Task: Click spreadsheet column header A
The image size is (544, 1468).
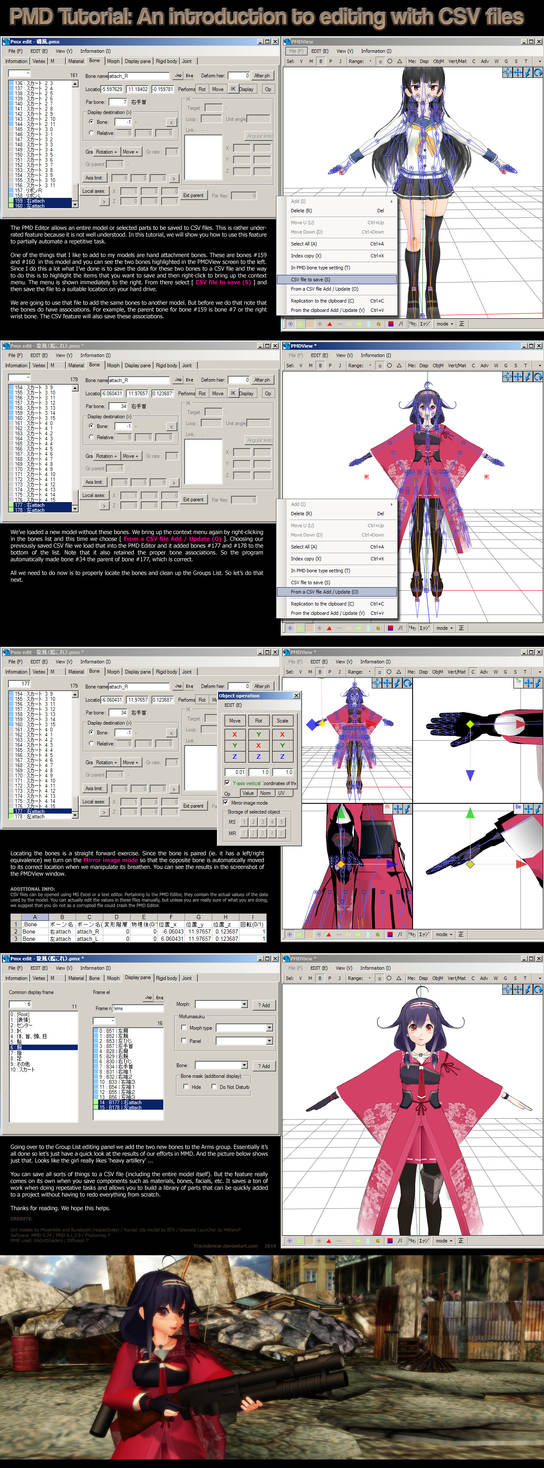Action: pos(35,916)
